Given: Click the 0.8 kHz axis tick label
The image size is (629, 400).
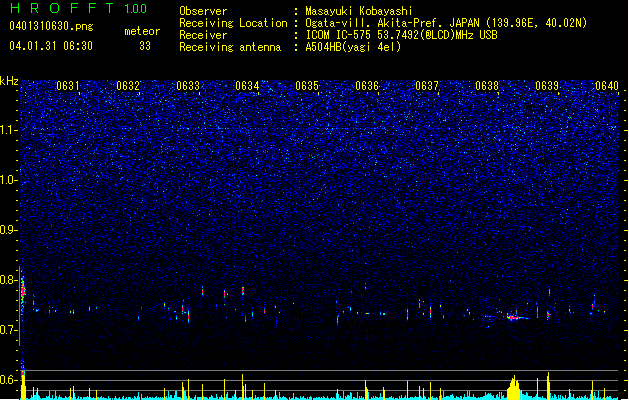Looking at the screenshot, I should point(7,280).
